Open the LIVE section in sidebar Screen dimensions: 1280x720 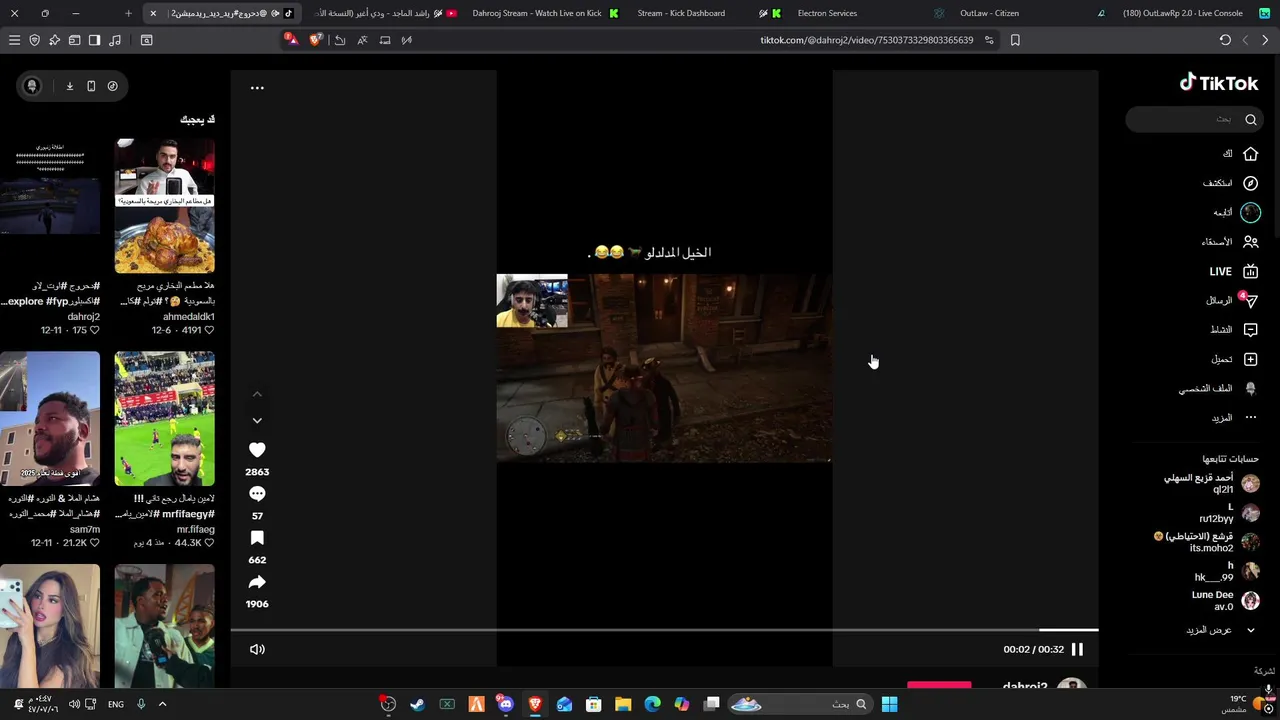pyautogui.click(x=1233, y=271)
